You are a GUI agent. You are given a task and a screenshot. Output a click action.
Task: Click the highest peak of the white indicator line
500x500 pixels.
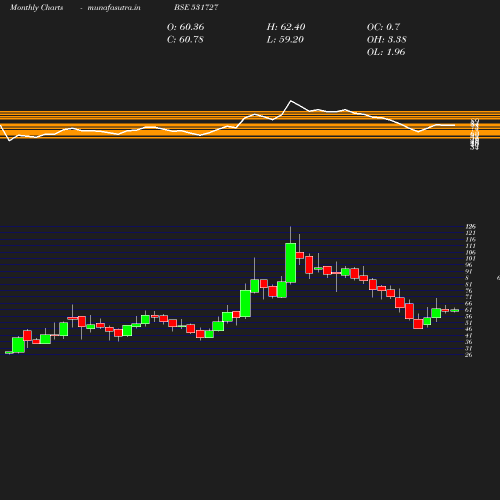tap(291, 100)
